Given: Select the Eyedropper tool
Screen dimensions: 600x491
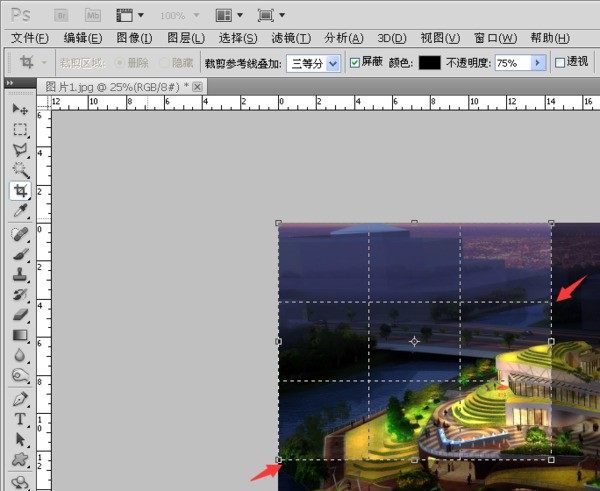Looking at the screenshot, I should [x=20, y=212].
